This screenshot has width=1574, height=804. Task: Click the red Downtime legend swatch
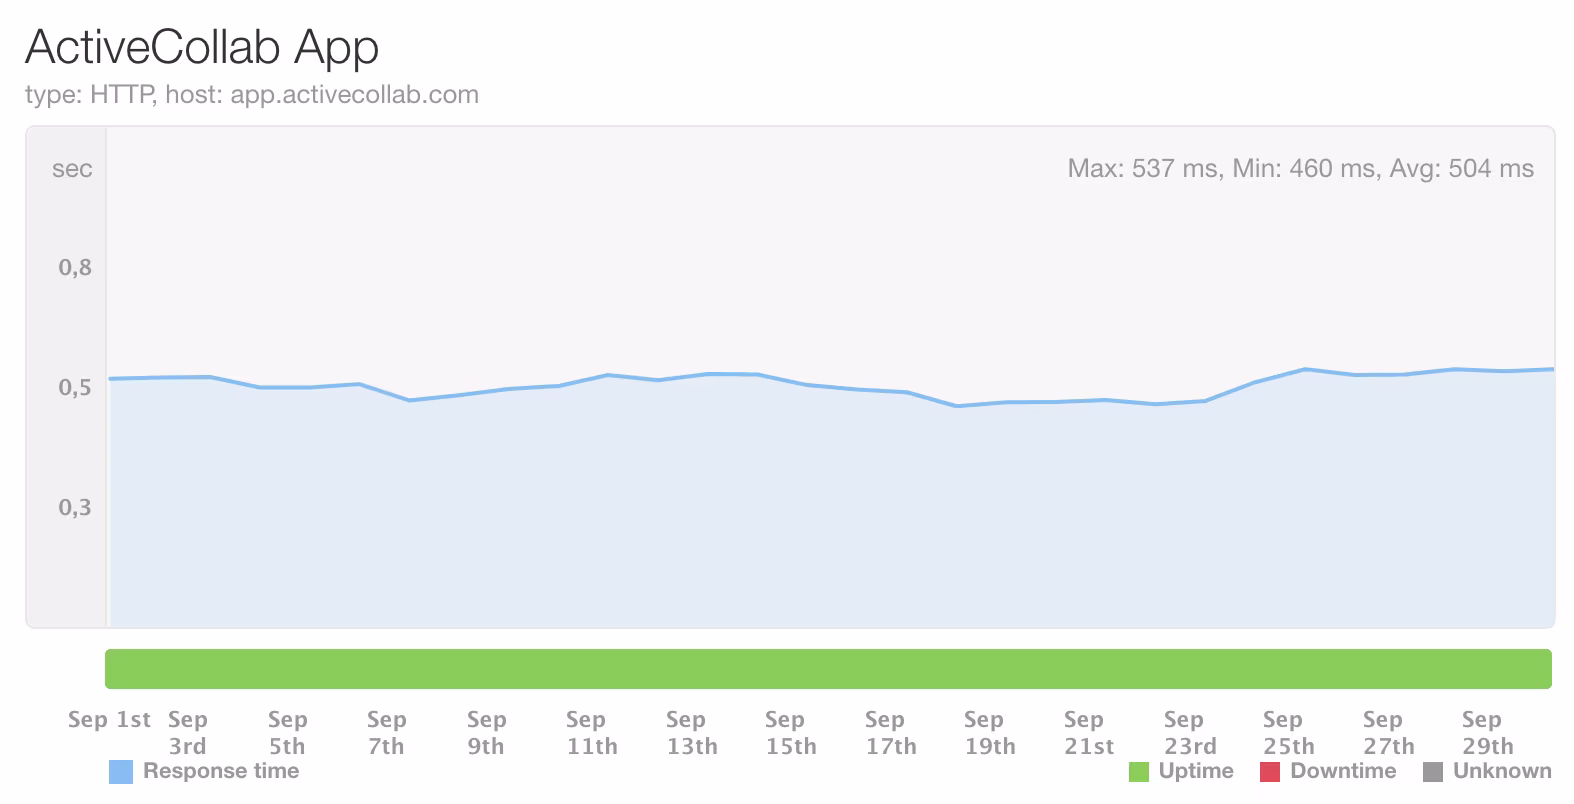[1270, 772]
